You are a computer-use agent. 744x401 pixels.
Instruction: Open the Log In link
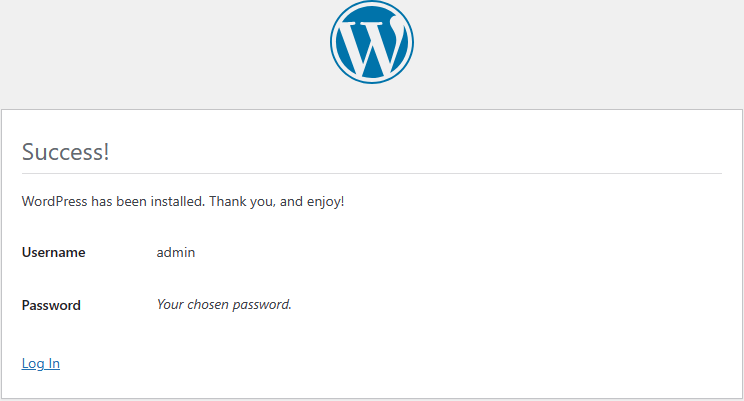tap(41, 363)
